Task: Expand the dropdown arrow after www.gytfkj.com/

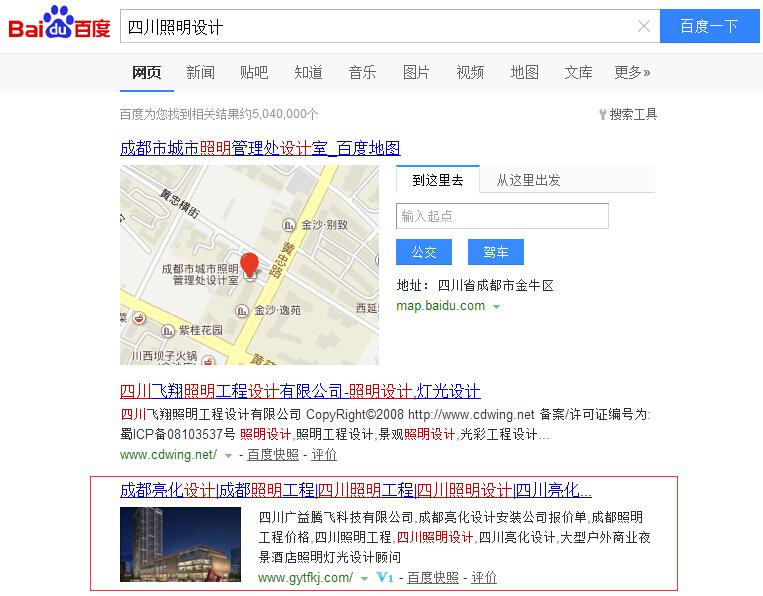Action: [364, 578]
